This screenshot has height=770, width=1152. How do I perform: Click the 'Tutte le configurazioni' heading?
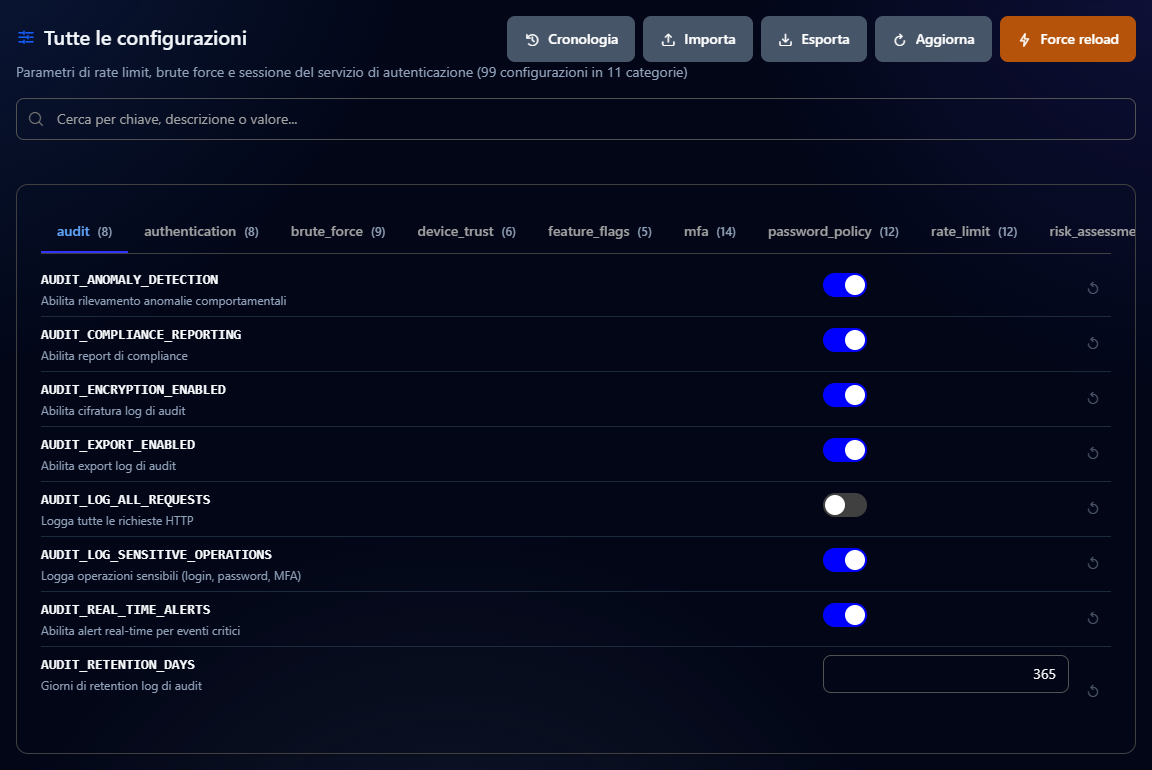pos(145,38)
